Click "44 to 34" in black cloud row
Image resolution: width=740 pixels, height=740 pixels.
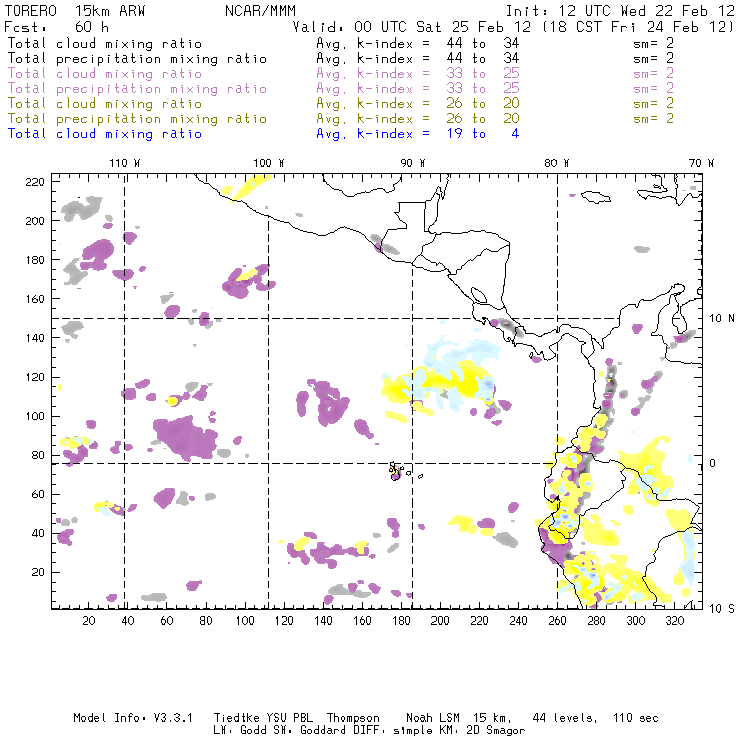[483, 44]
